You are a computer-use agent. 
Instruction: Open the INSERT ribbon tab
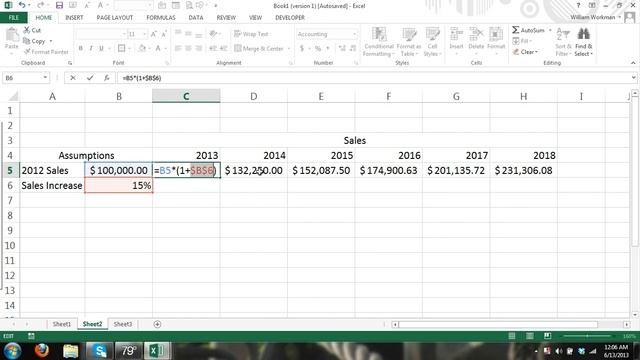(74, 18)
